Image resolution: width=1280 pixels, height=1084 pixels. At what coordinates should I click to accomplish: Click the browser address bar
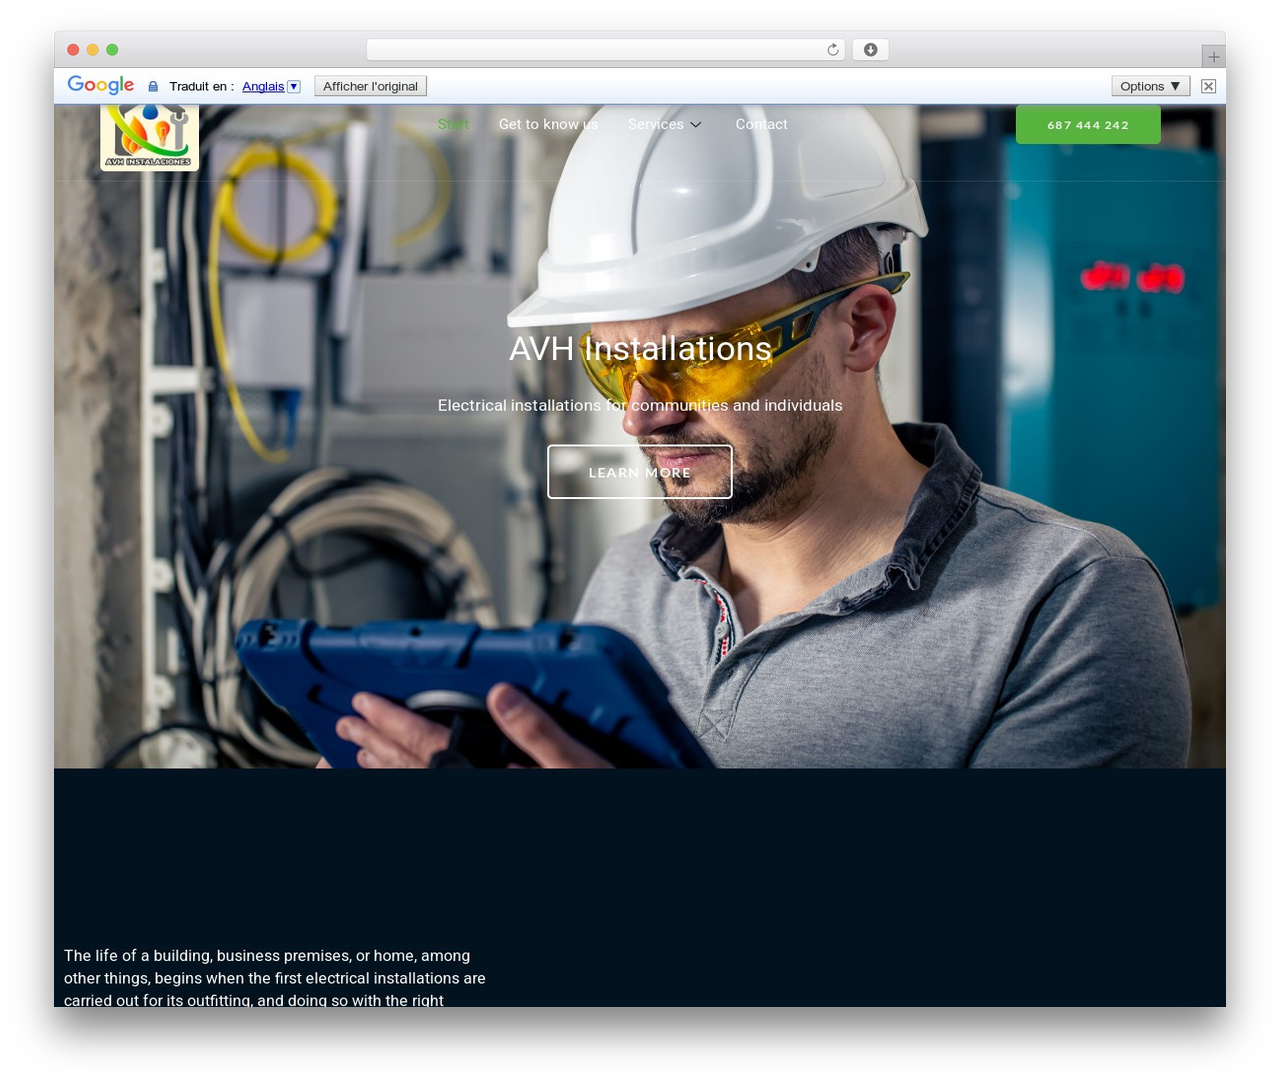[605, 50]
